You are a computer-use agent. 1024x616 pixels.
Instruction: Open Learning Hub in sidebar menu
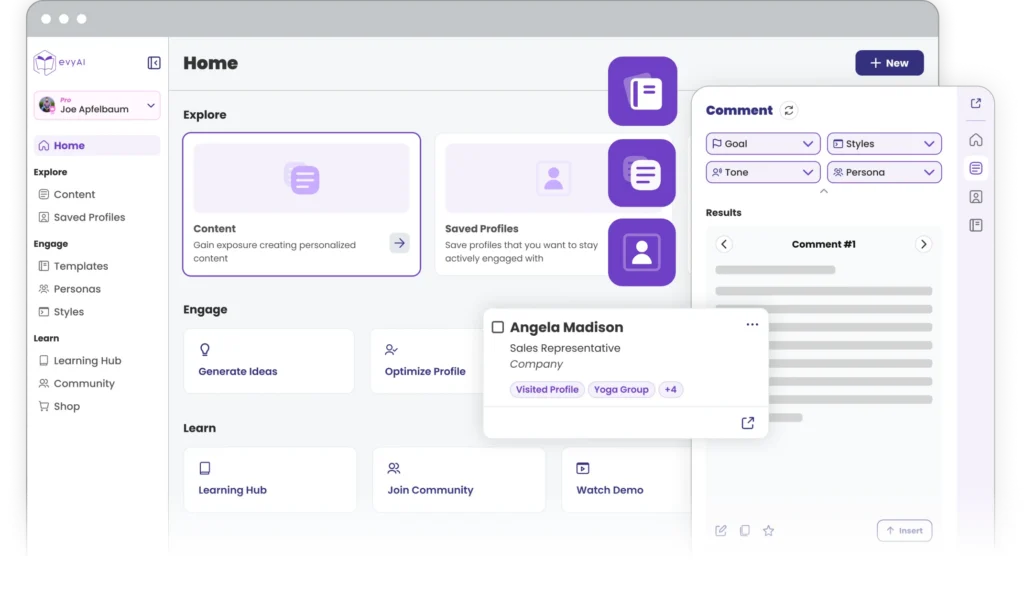coord(87,361)
